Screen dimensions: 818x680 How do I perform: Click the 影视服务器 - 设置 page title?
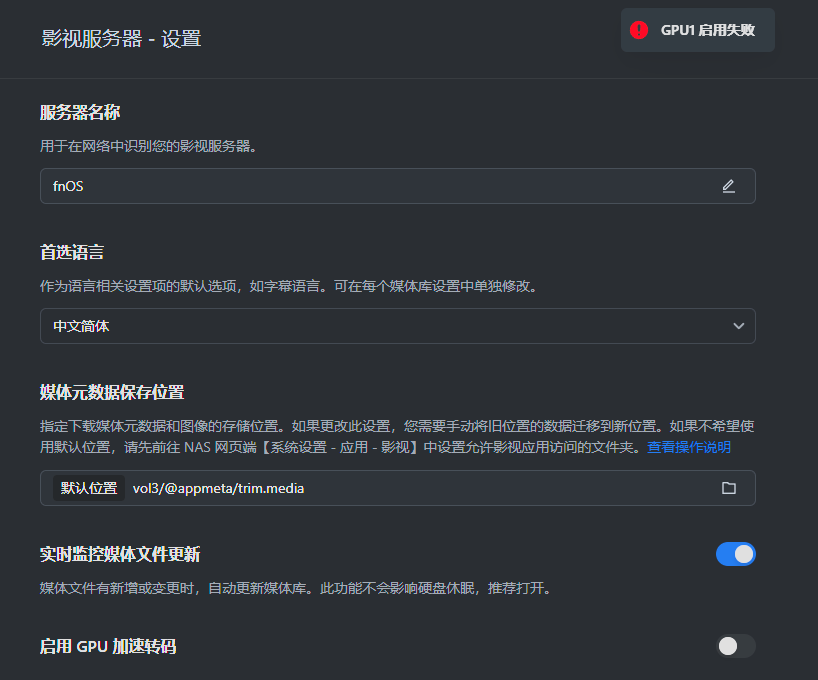pyautogui.click(x=121, y=39)
